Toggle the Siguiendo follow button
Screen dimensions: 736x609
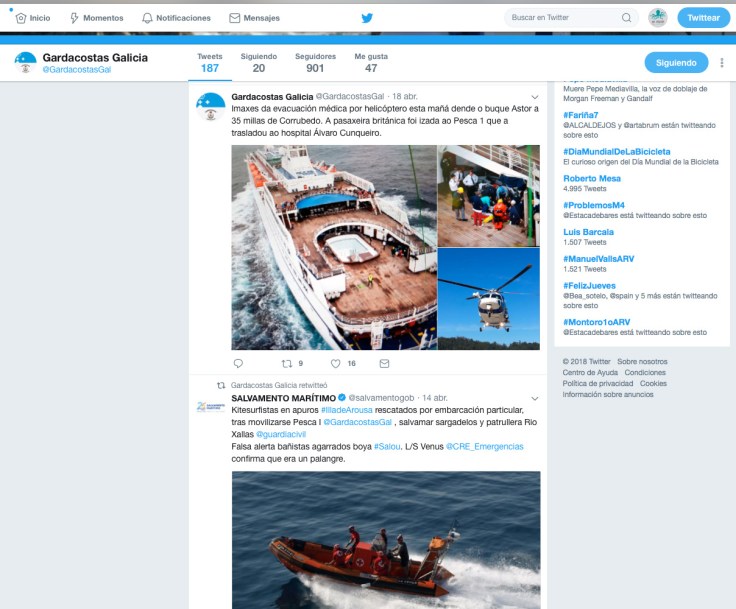click(675, 63)
